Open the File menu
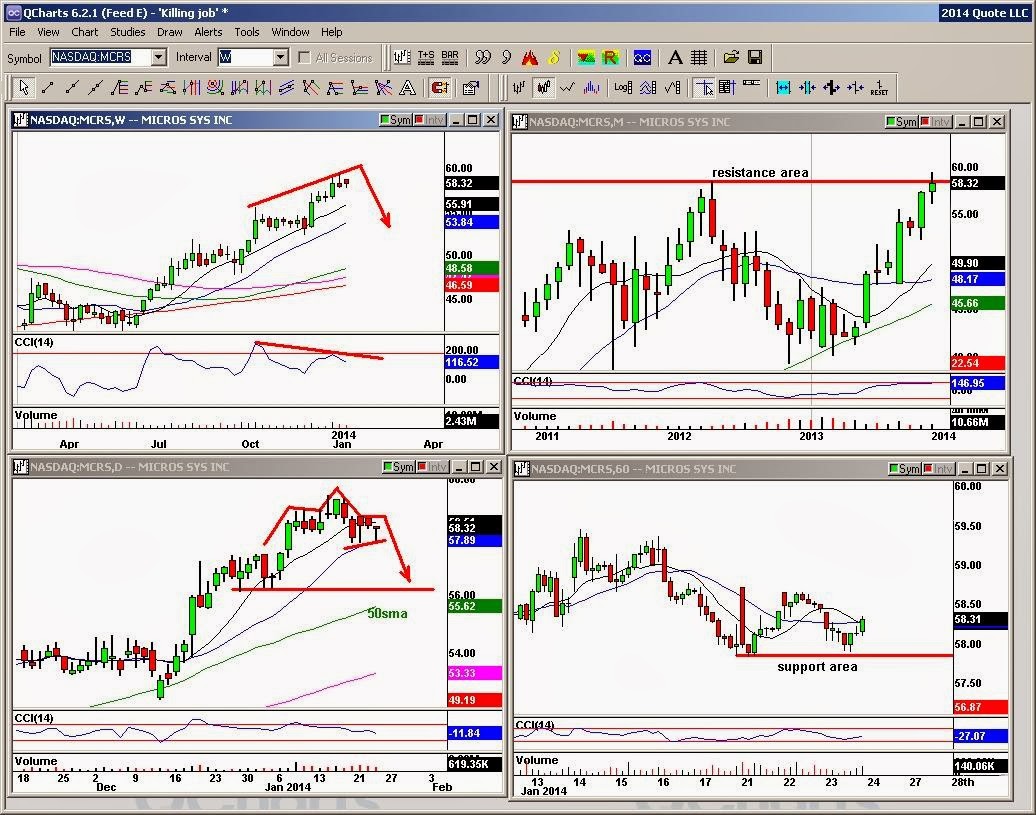Viewport: 1036px width, 815px height. click(x=17, y=32)
